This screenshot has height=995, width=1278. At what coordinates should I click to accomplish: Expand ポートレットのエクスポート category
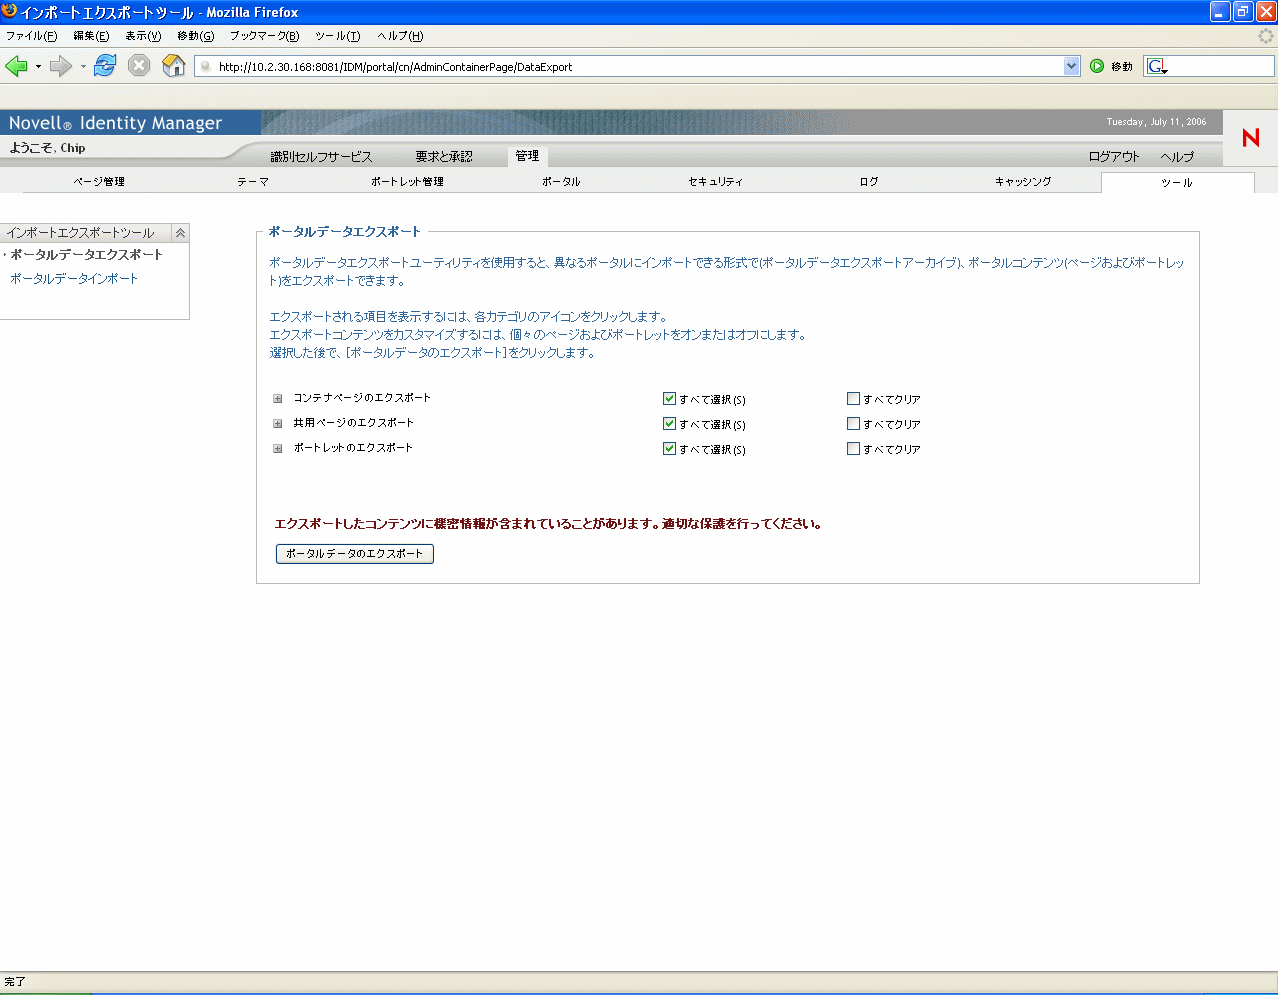(x=278, y=448)
